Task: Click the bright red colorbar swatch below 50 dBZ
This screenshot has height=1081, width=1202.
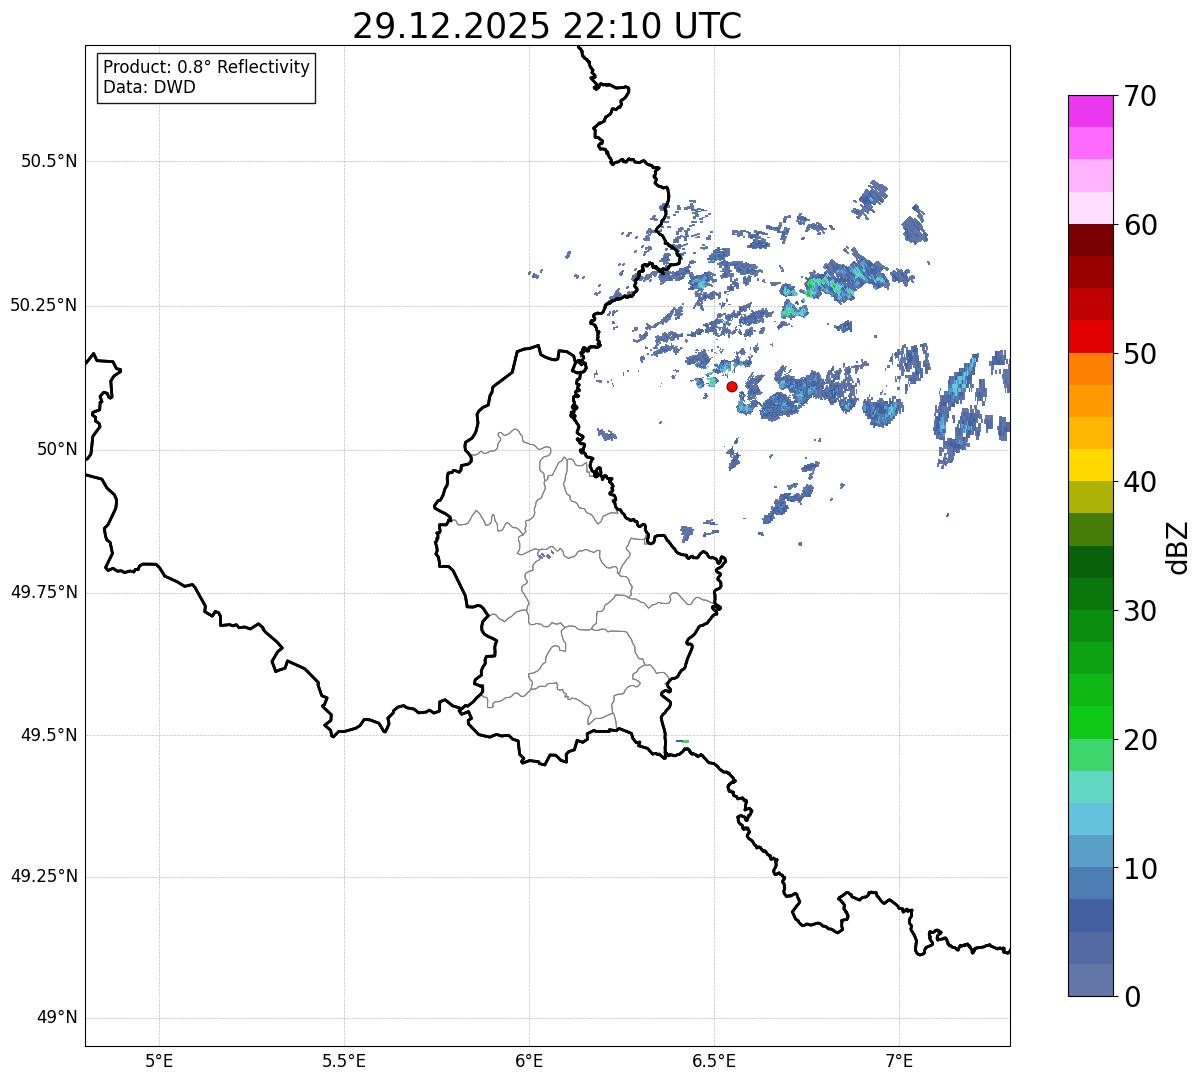Action: [1091, 337]
